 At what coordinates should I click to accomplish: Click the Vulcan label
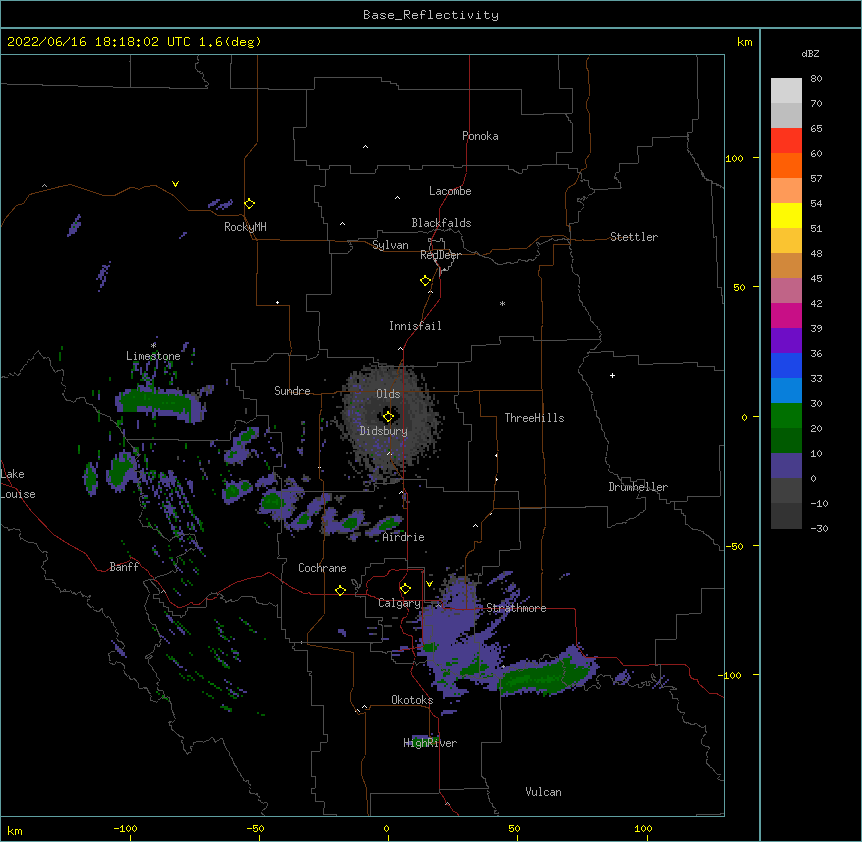[x=543, y=792]
